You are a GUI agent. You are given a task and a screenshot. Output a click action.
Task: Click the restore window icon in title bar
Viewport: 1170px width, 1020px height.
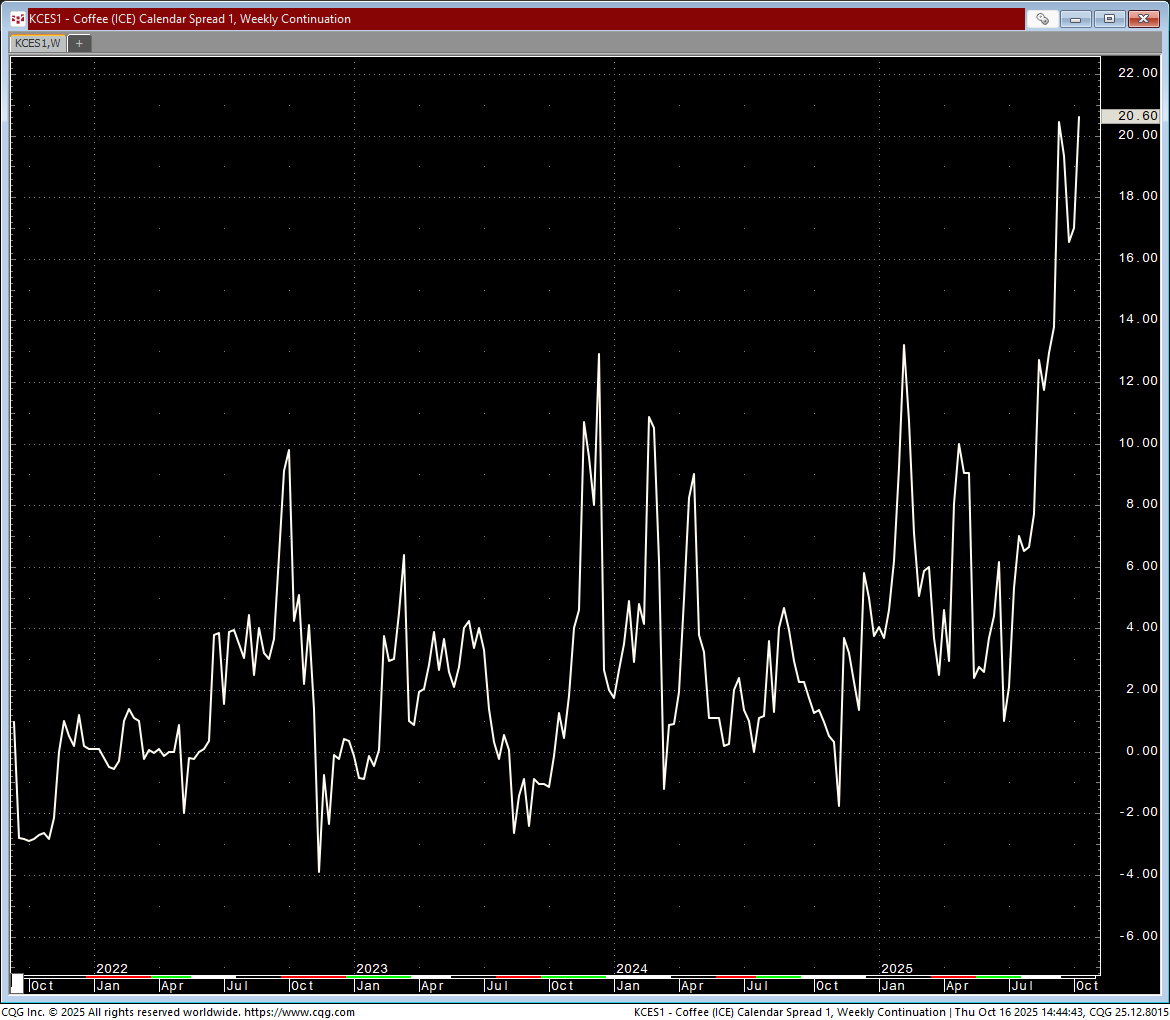pyautogui.click(x=1110, y=18)
